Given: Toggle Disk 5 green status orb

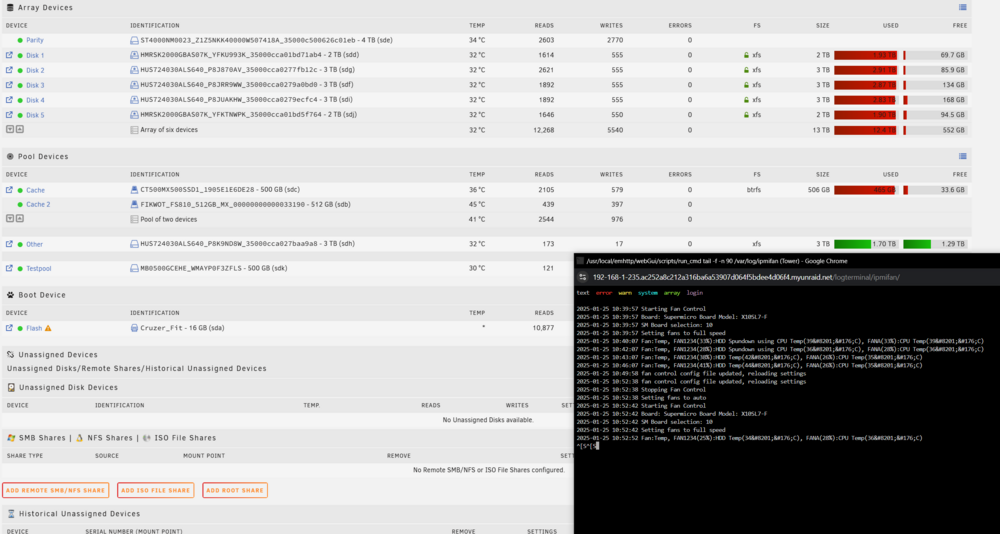Looking at the screenshot, I should (x=20, y=115).
